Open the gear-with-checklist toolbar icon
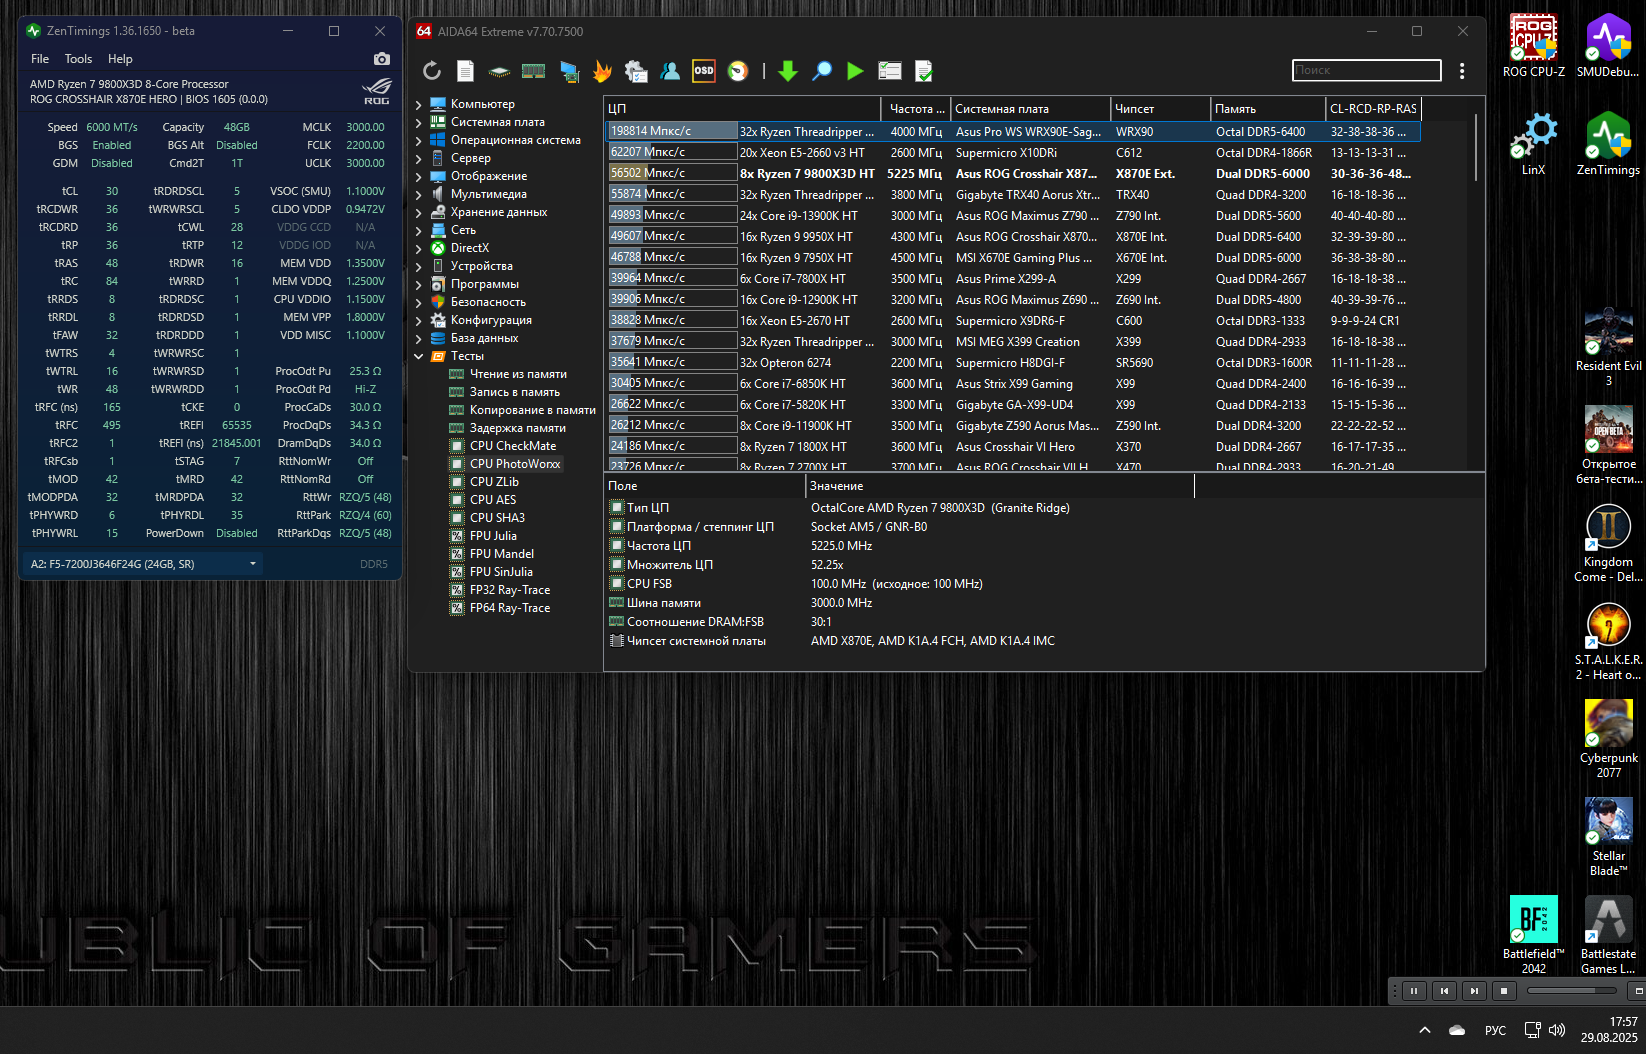1646x1054 pixels. click(636, 71)
